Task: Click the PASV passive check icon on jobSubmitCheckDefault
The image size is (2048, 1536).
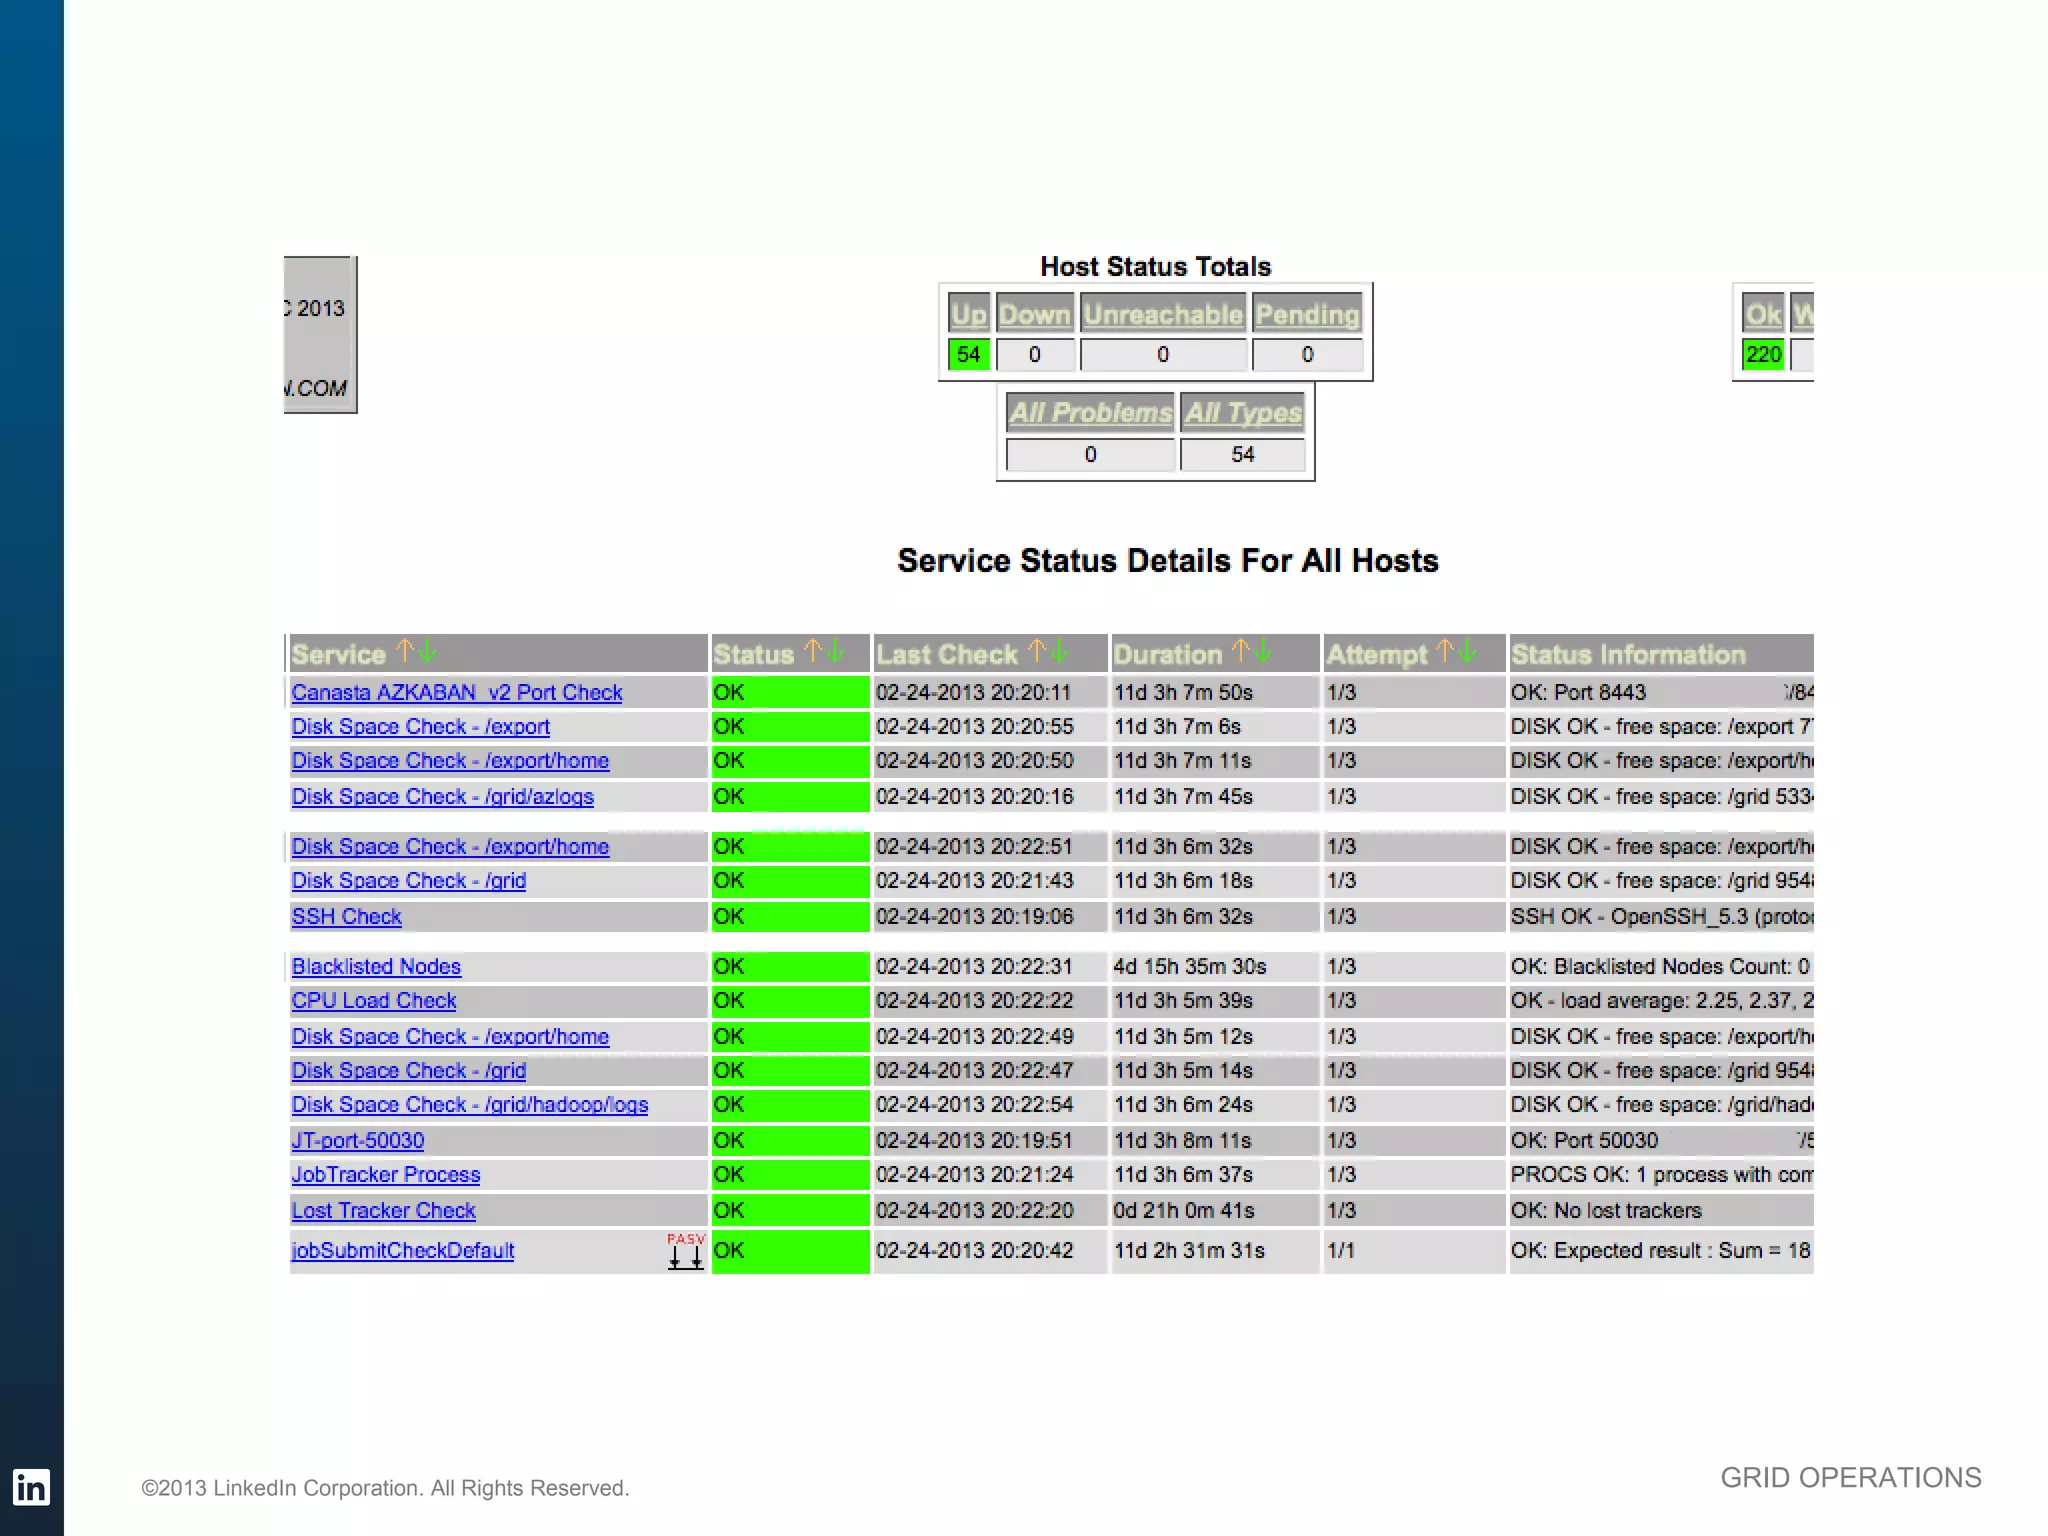Action: click(x=686, y=1251)
